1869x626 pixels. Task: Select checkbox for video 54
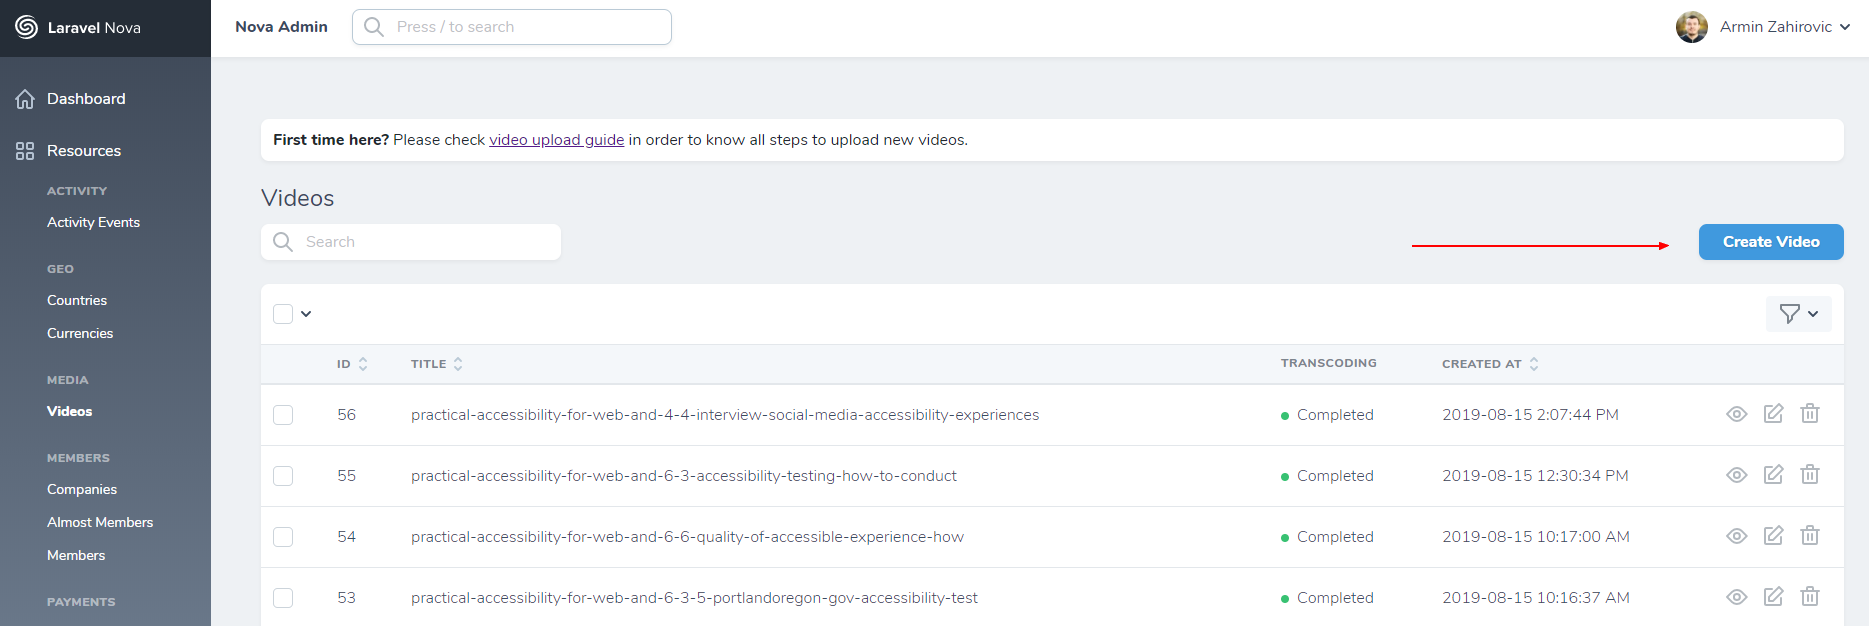pyautogui.click(x=283, y=537)
